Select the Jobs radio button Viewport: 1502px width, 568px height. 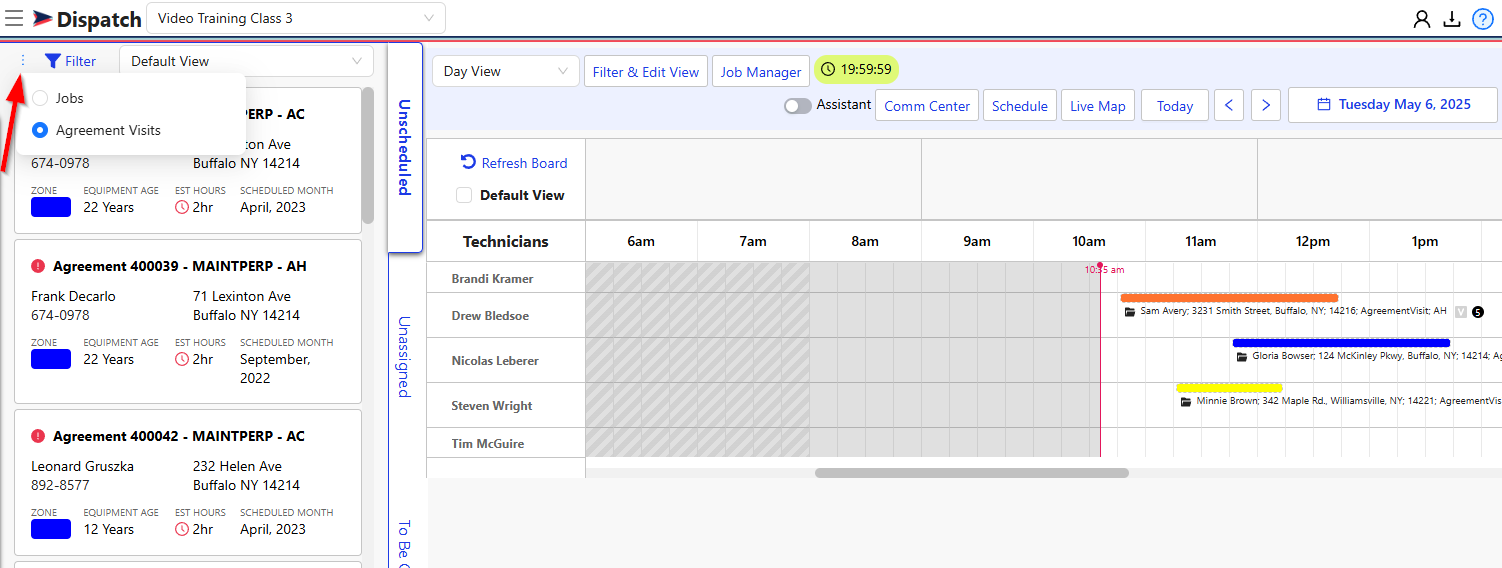tap(40, 98)
